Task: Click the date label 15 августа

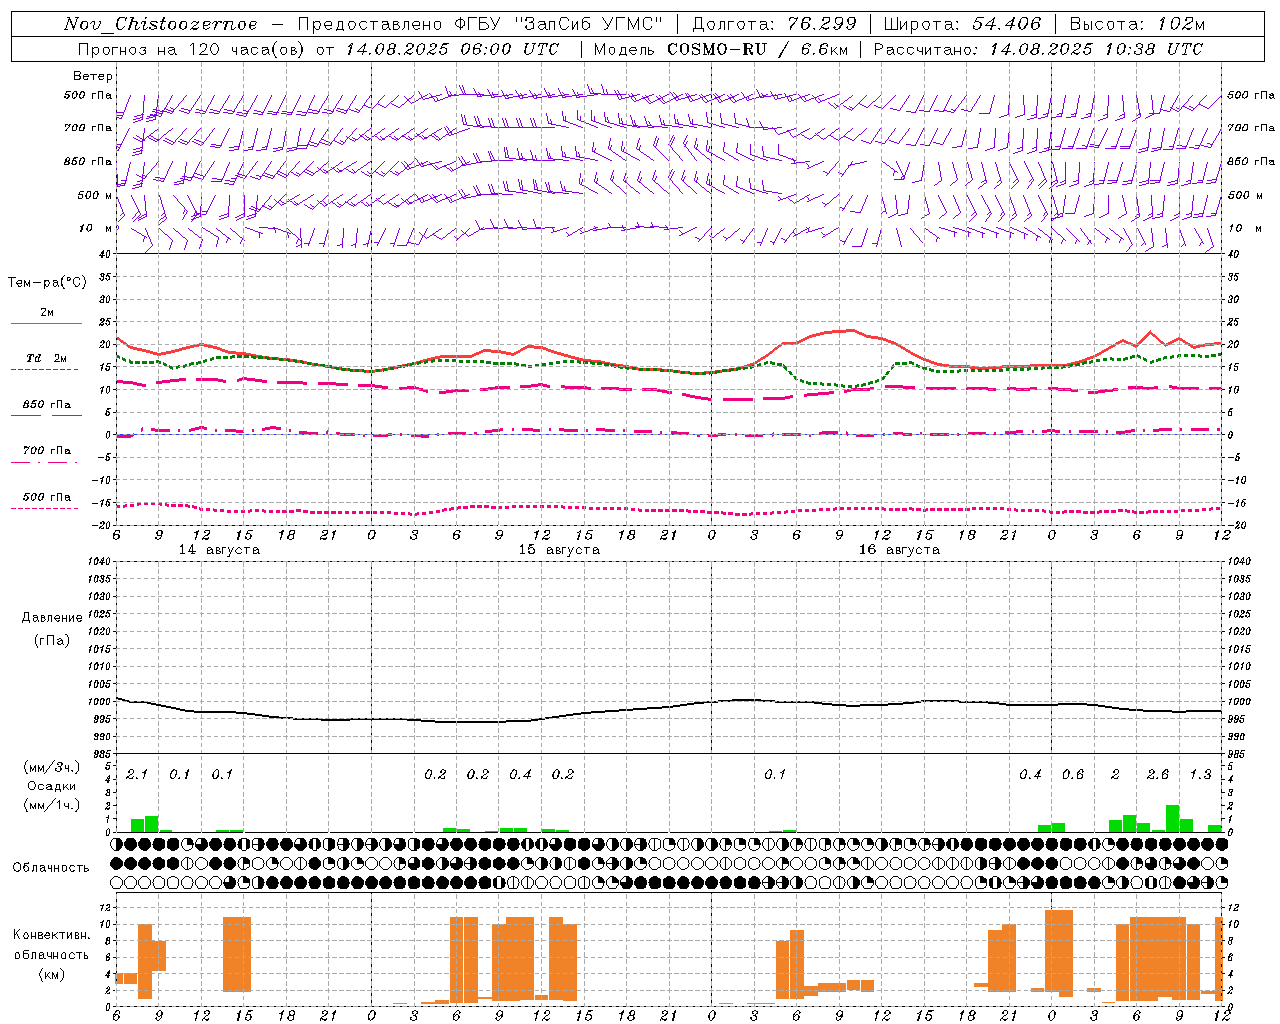Action: point(559,550)
